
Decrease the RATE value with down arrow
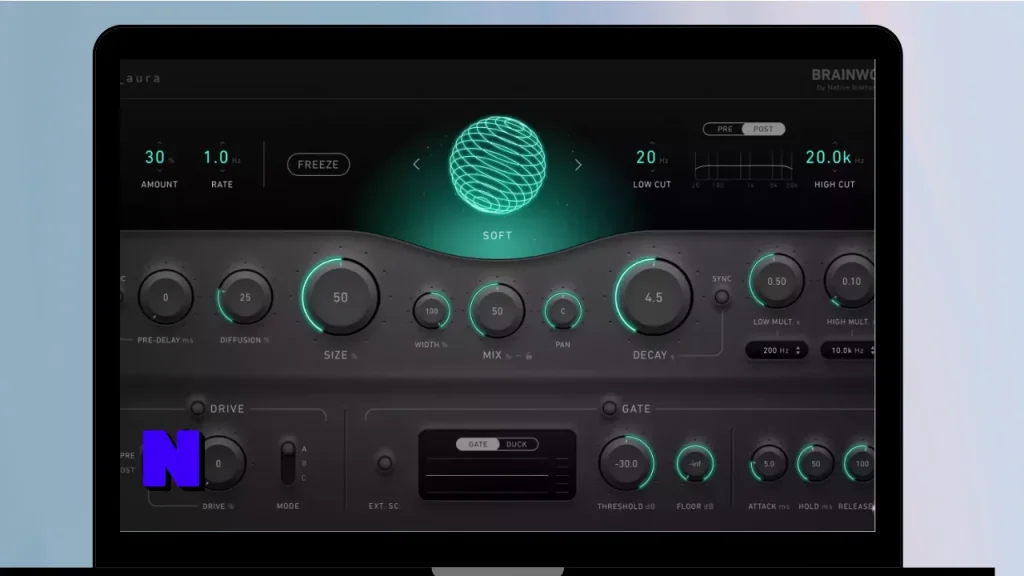(x=222, y=171)
